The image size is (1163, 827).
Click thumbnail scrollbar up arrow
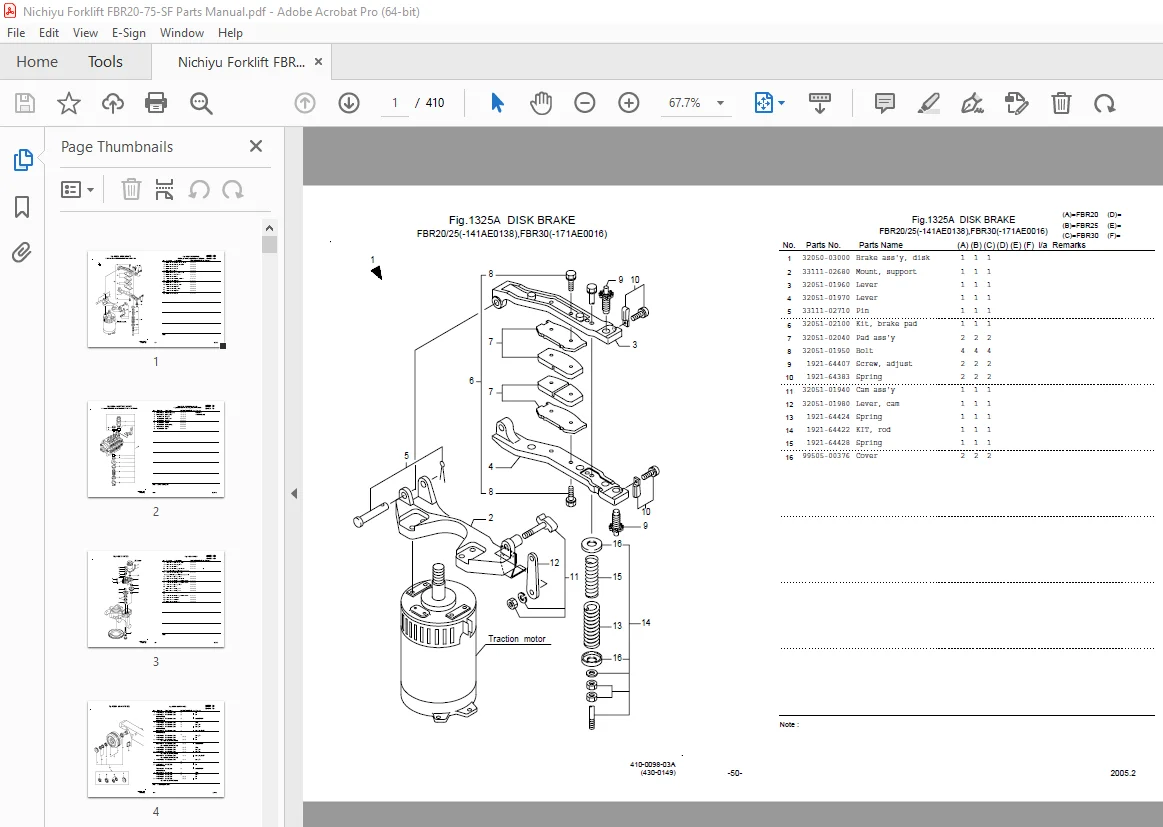[269, 228]
